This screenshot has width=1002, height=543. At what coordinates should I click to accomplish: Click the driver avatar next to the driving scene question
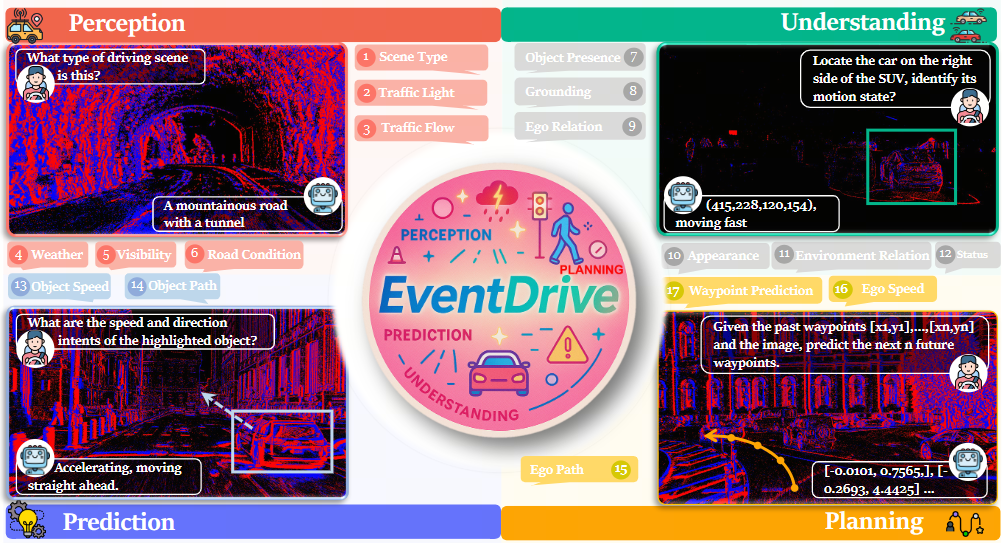[x=35, y=84]
